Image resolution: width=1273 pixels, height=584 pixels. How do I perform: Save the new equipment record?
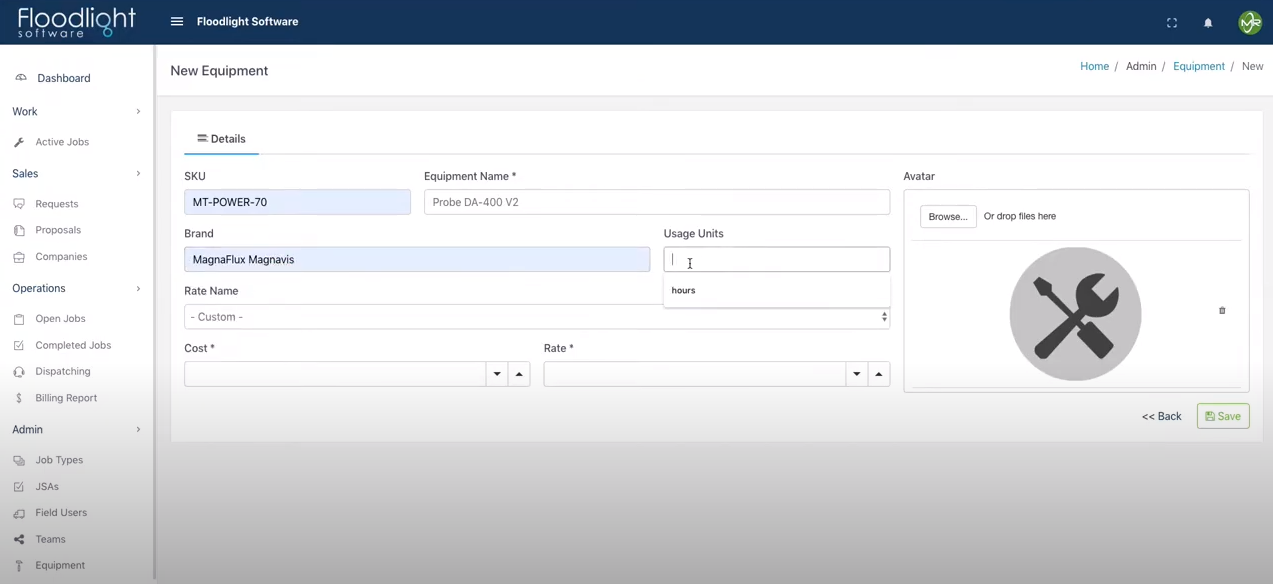click(1222, 416)
